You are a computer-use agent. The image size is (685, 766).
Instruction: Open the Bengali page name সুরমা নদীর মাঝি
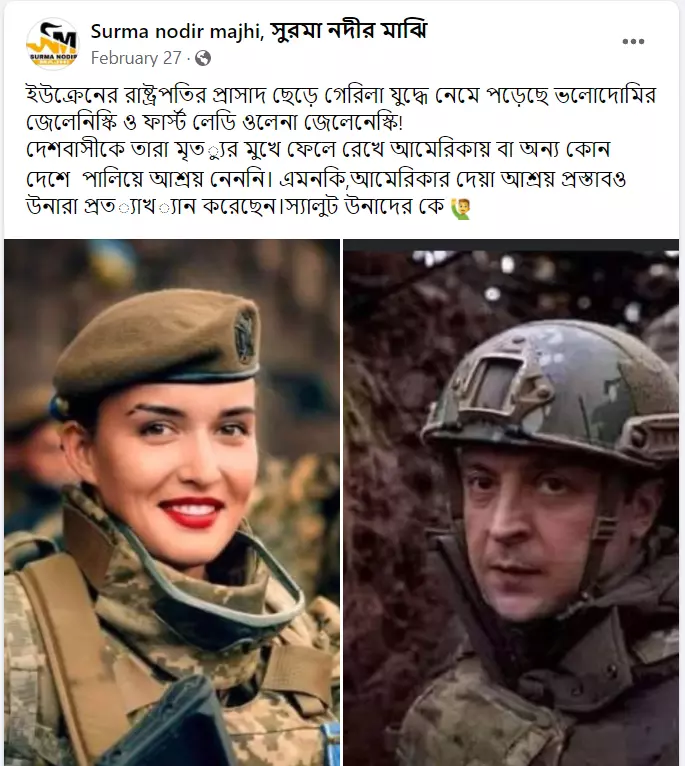tap(349, 31)
